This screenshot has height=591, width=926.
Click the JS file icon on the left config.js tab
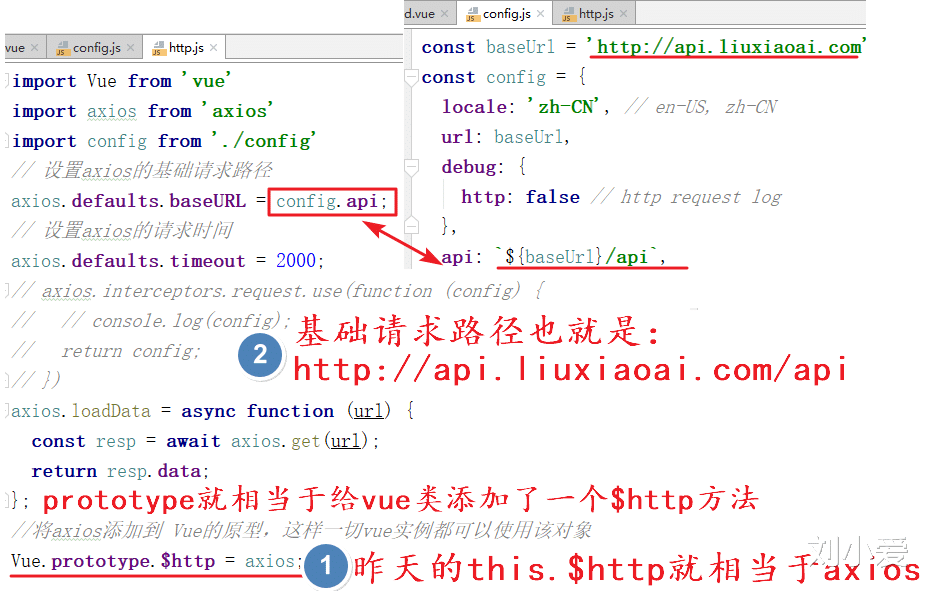pos(62,46)
